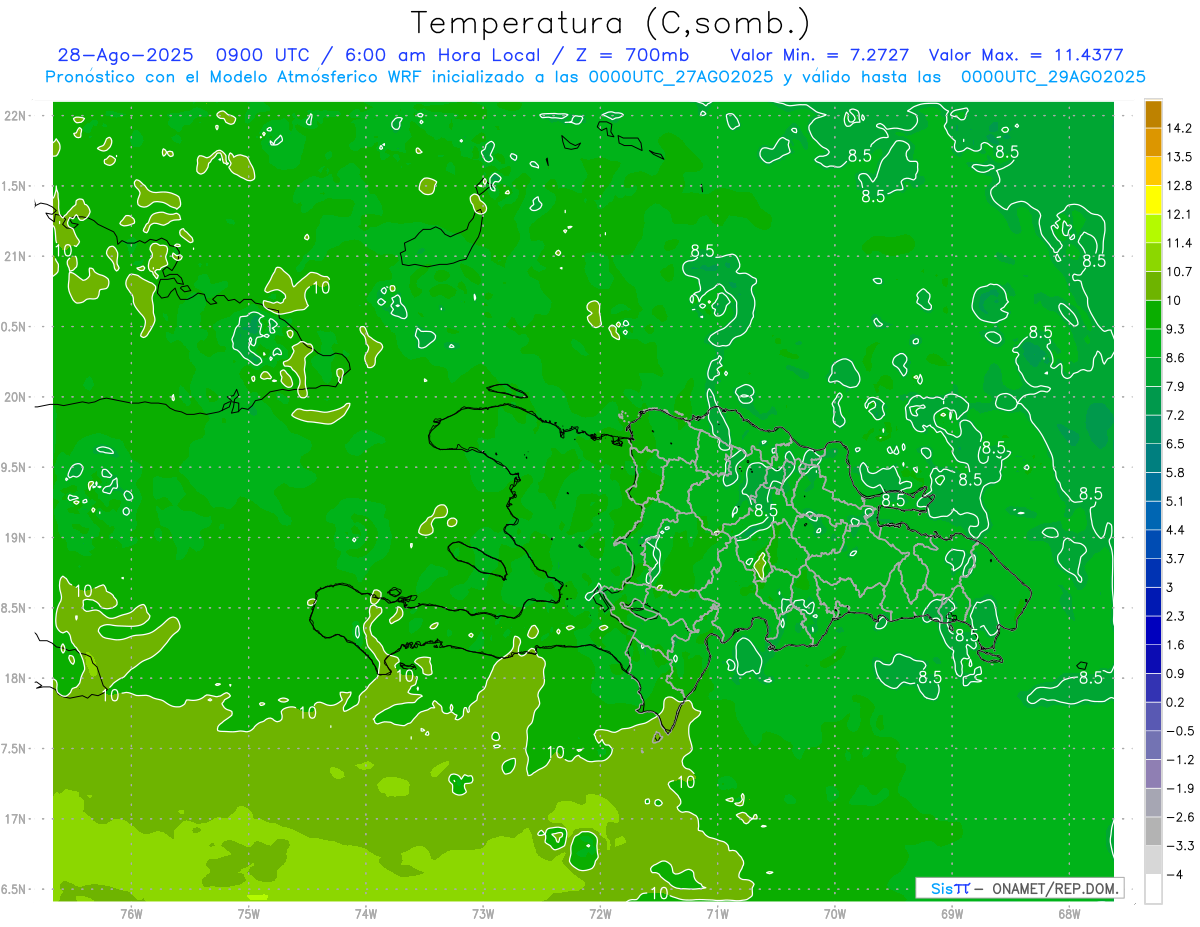The image size is (1200, 927).
Task: Pick the teal swatch between 5.8 and 6.5
Action: pos(1153,457)
